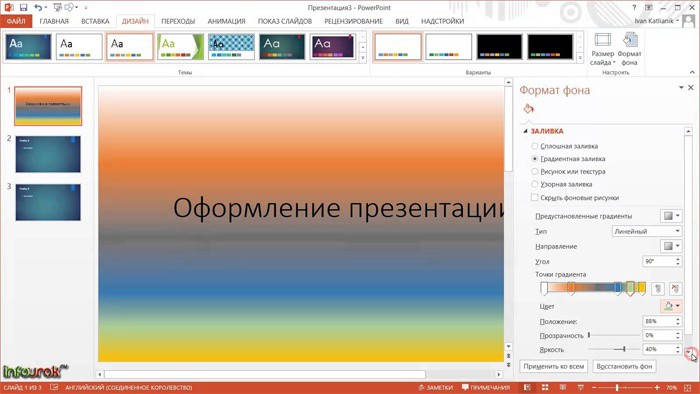
Task: Select the orange gradient stop
Action: pos(571,289)
